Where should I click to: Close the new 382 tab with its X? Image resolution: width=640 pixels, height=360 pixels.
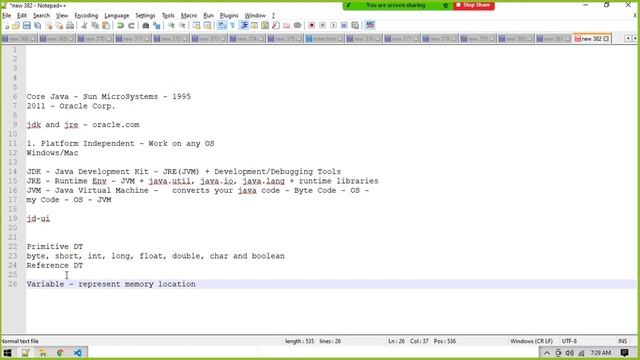[606, 39]
